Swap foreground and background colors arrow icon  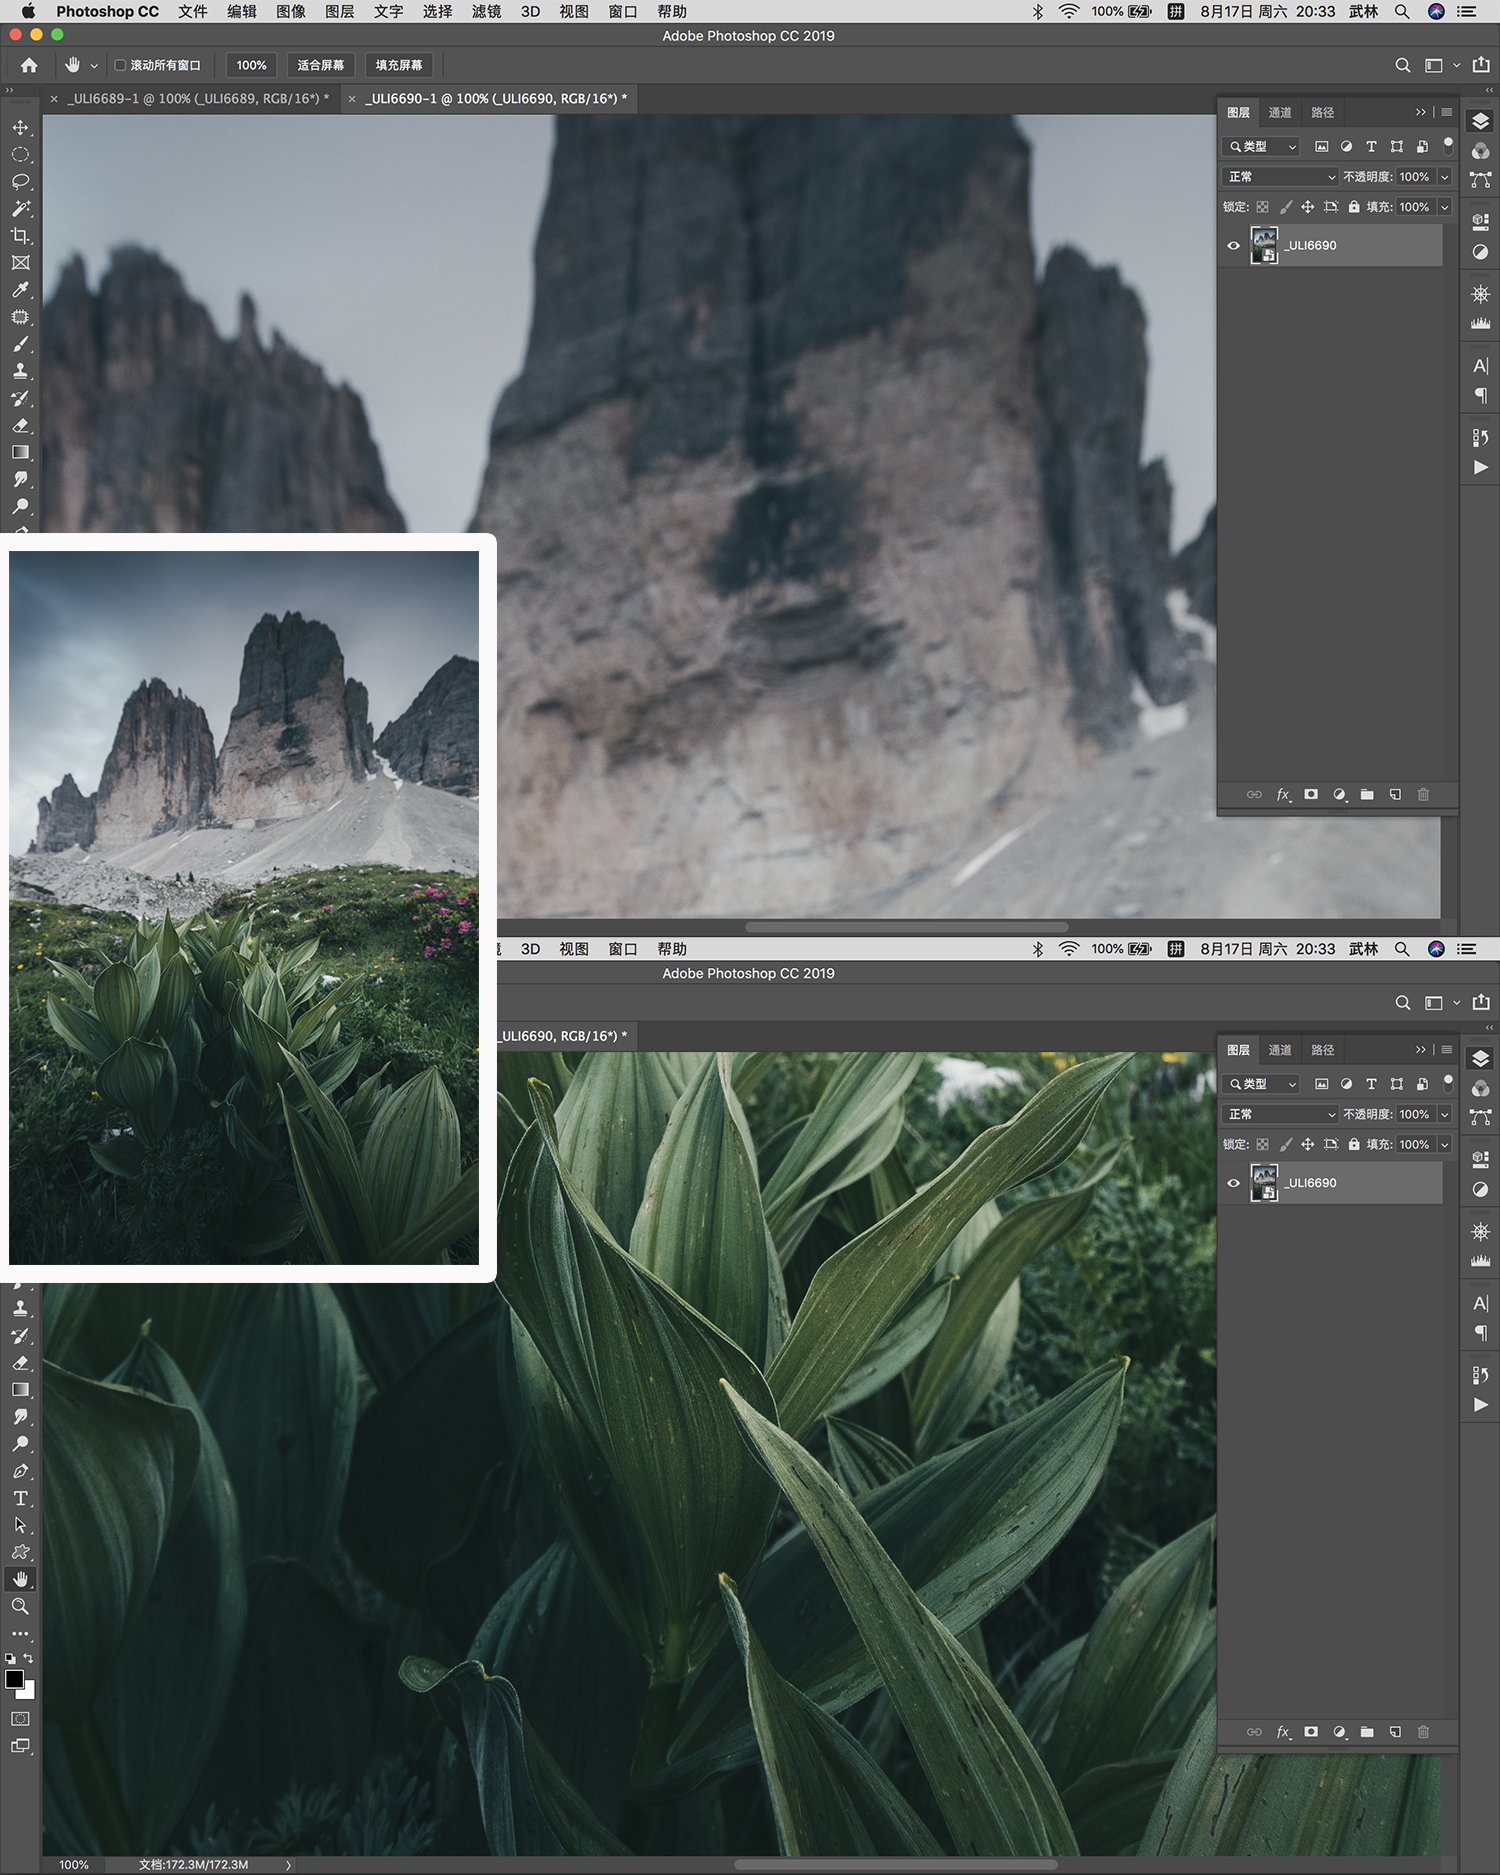28,1658
